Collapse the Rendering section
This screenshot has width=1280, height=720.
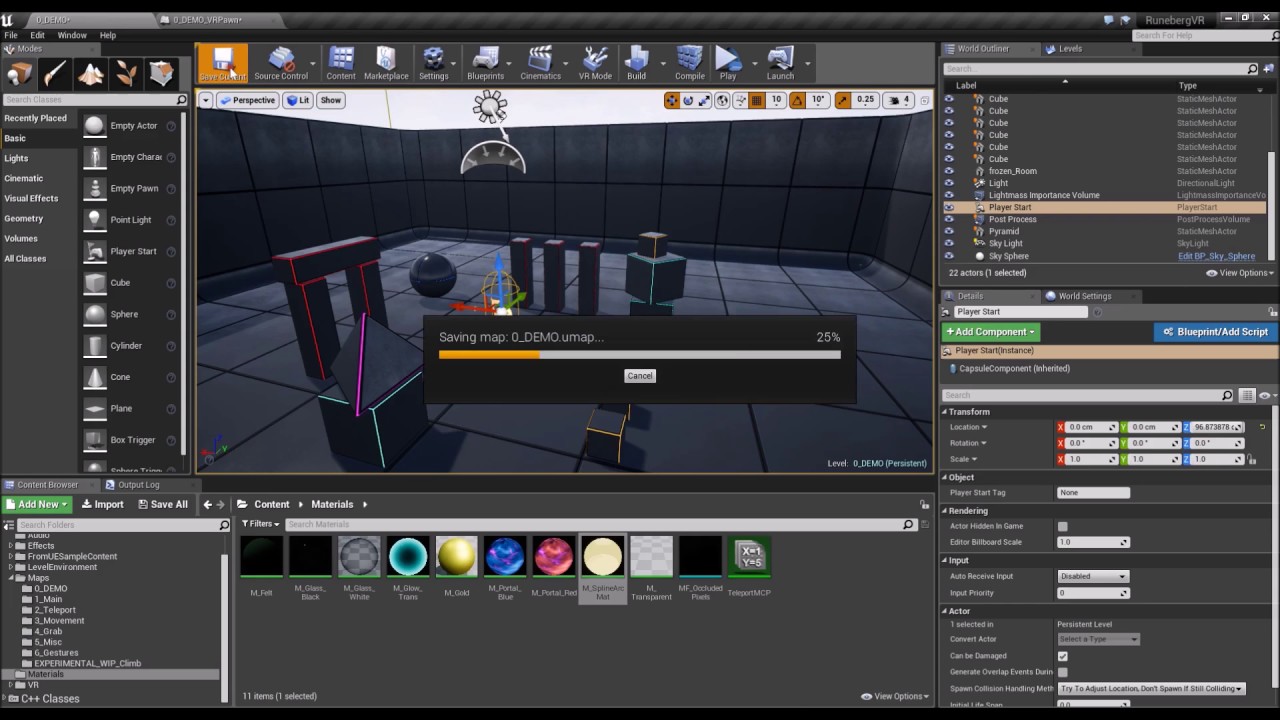pyautogui.click(x=945, y=511)
